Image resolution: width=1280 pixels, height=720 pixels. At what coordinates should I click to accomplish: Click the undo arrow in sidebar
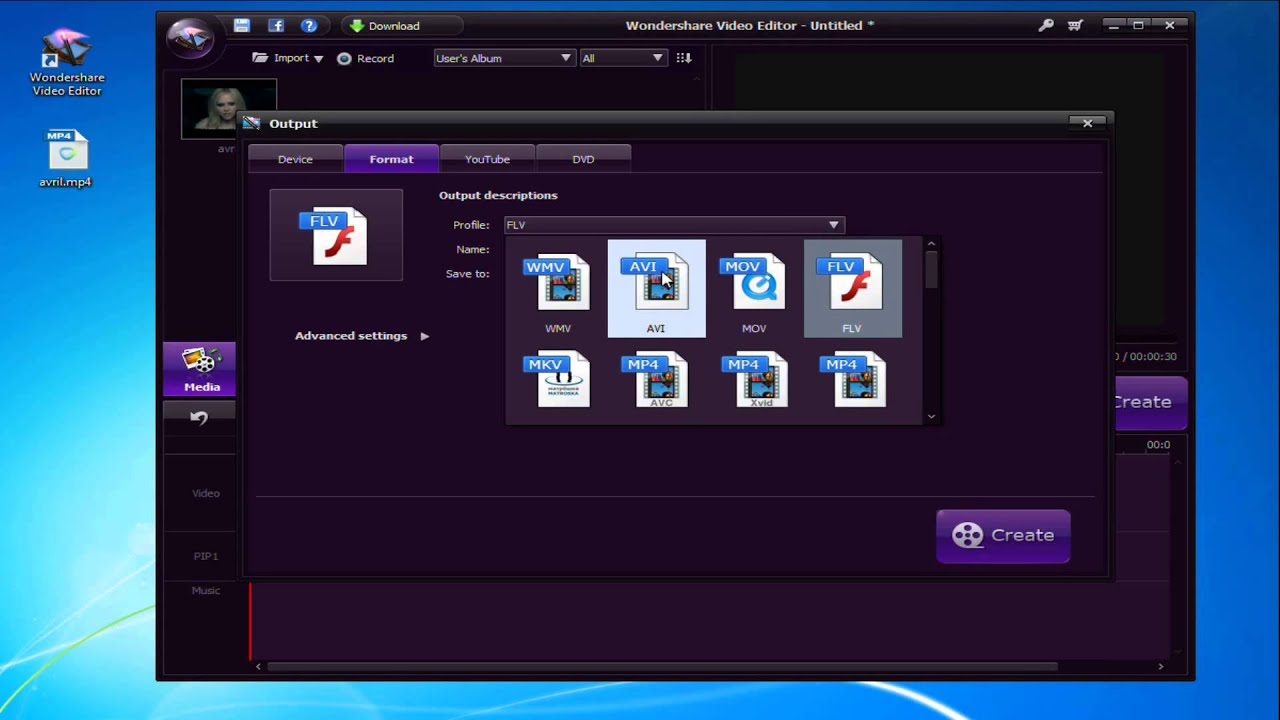pos(199,418)
